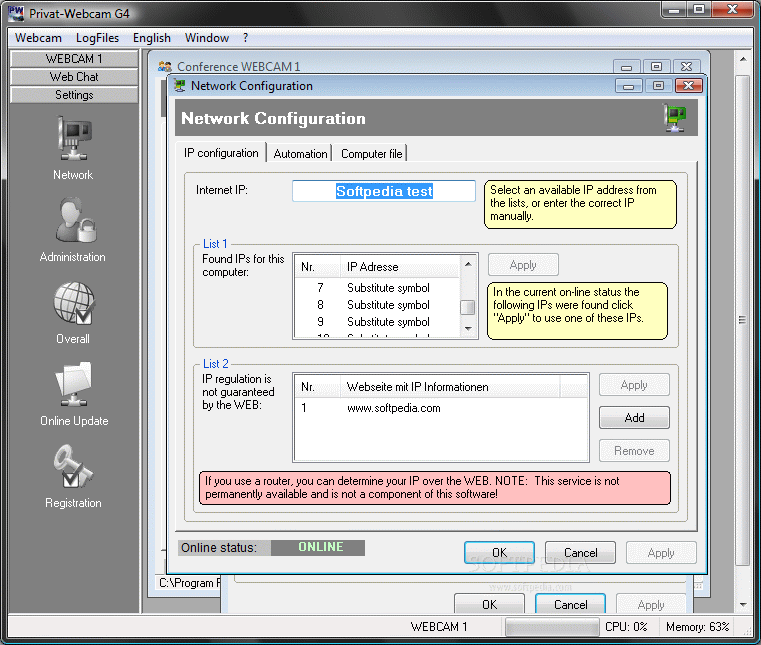
Task: Open the Web Chat sidebar section
Action: (74, 77)
